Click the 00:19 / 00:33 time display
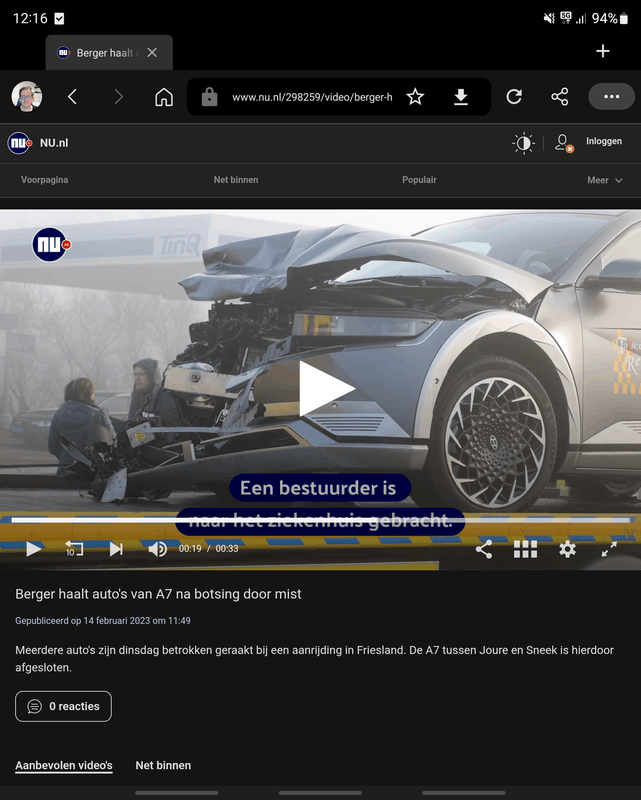The height and width of the screenshot is (800, 641). click(208, 548)
